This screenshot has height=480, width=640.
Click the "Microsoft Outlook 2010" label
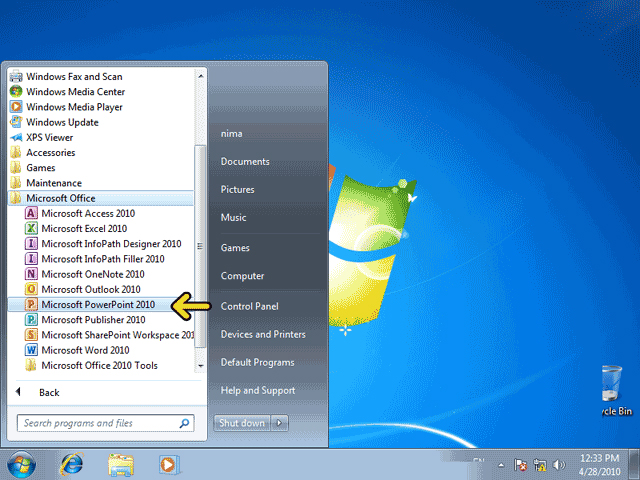click(x=91, y=289)
